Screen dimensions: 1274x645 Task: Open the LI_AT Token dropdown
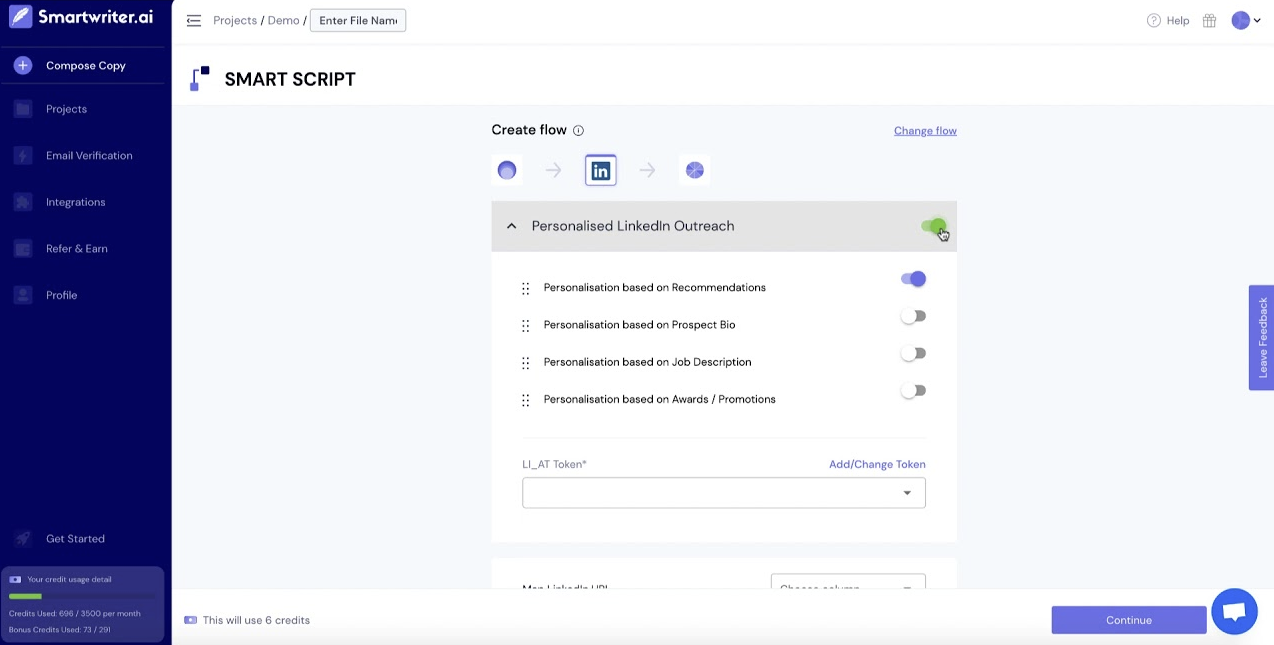click(723, 493)
